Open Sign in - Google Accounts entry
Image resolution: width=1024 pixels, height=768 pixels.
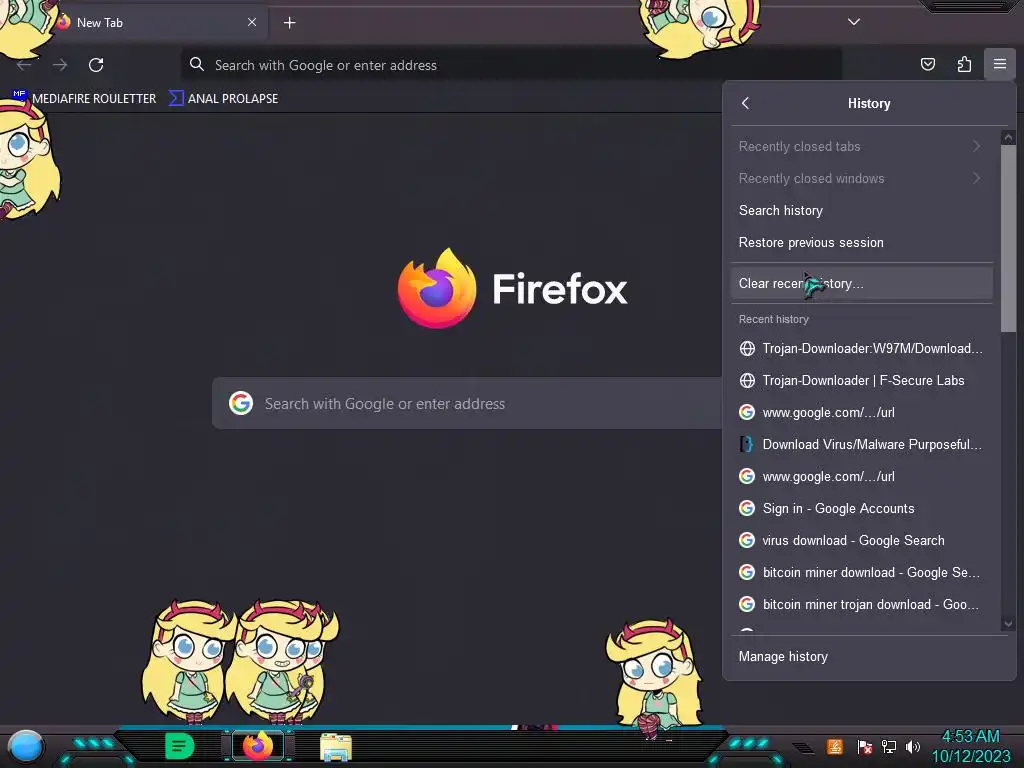(861, 508)
